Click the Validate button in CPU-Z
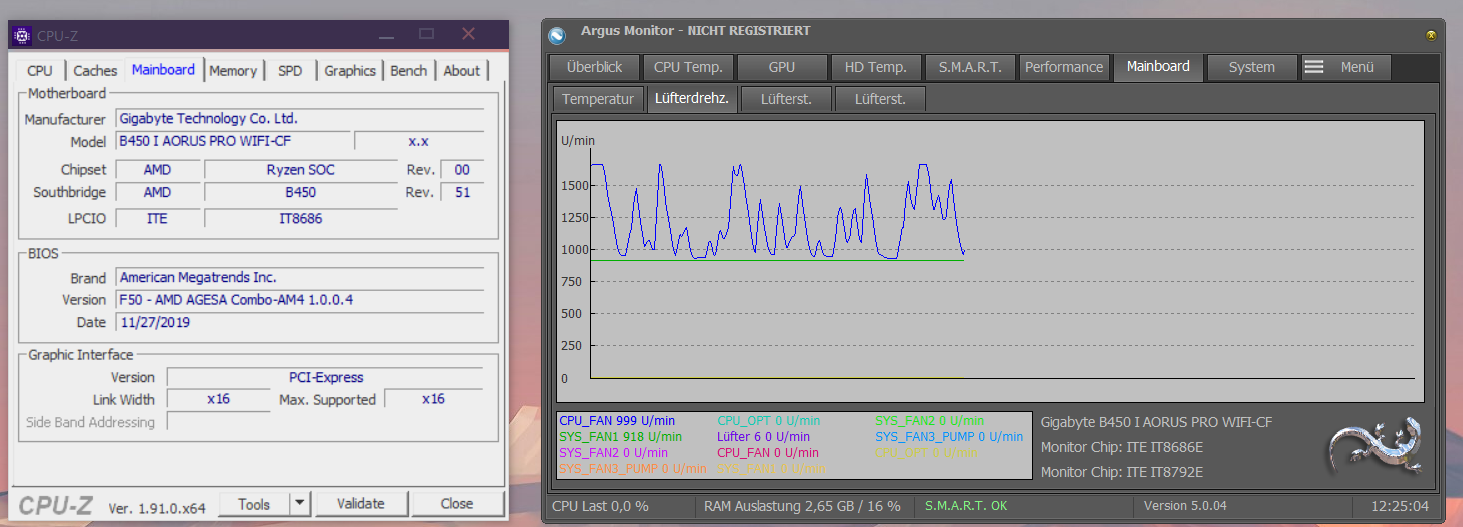This screenshot has width=1463, height=527. 360,503
